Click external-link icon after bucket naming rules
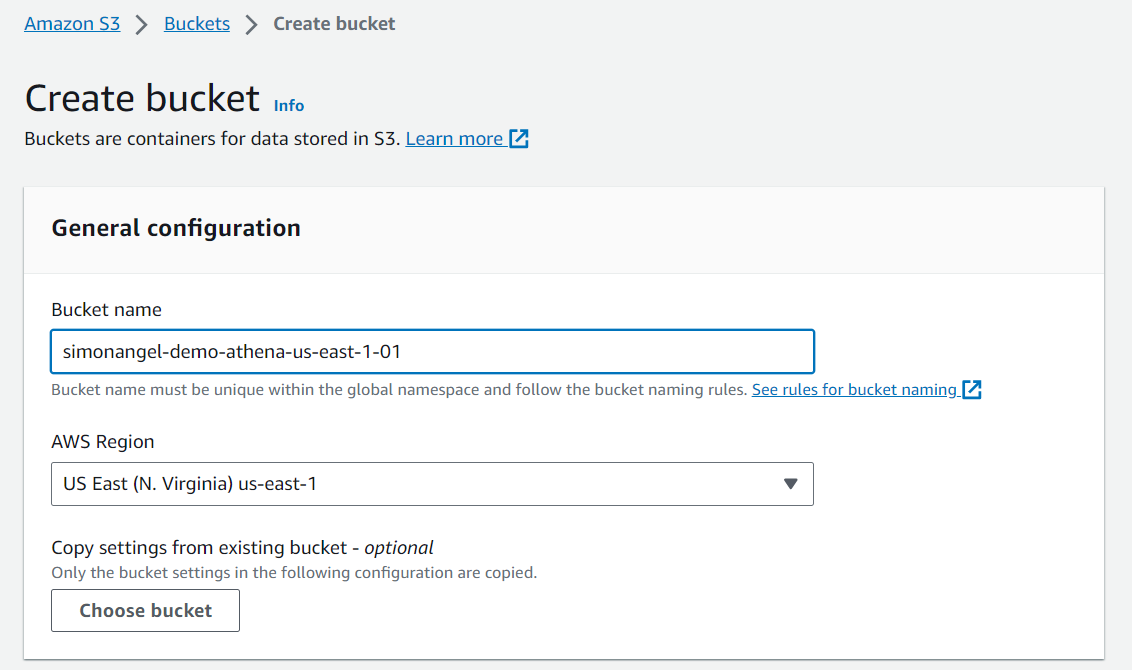The width and height of the screenshot is (1132, 670). pos(972,390)
